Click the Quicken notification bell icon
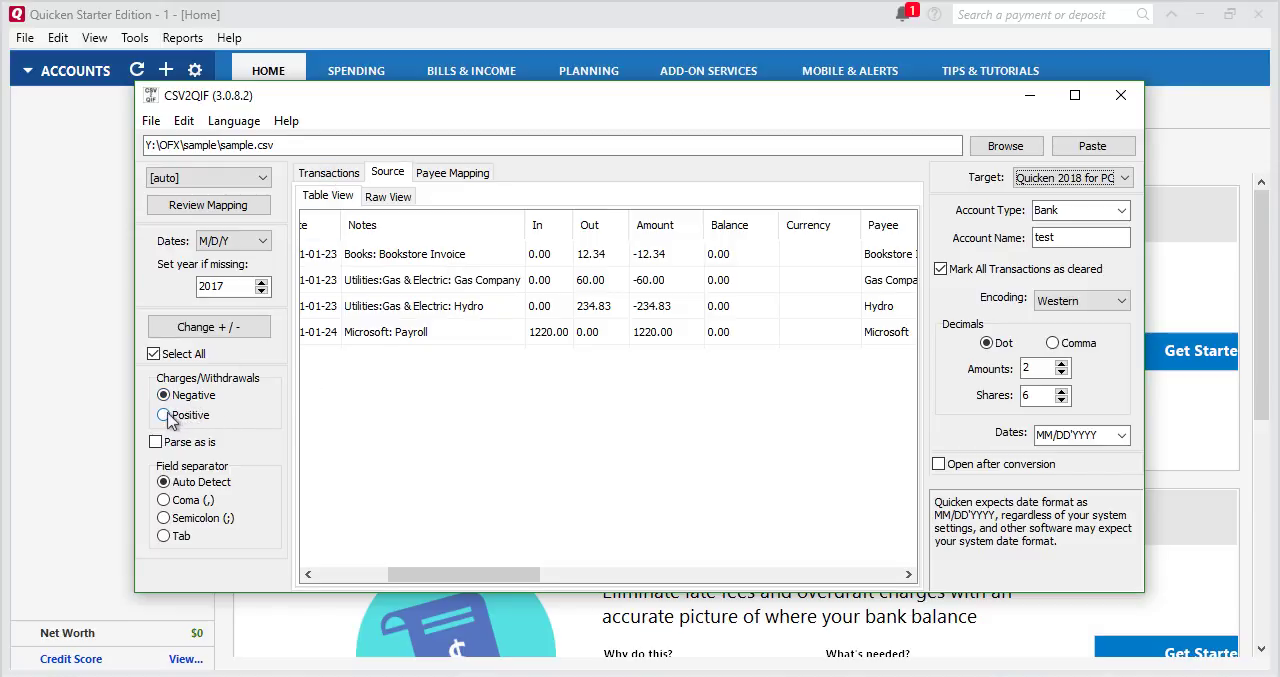 point(902,14)
